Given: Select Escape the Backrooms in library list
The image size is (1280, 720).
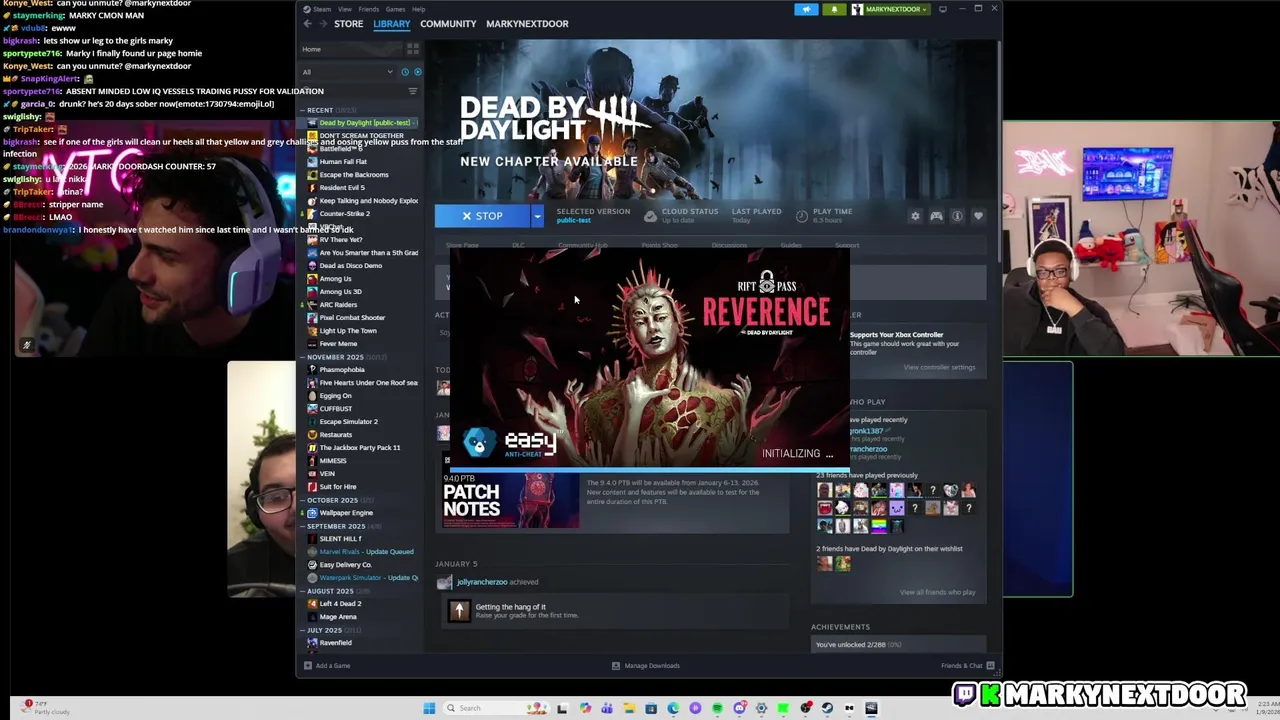Looking at the screenshot, I should (x=354, y=175).
